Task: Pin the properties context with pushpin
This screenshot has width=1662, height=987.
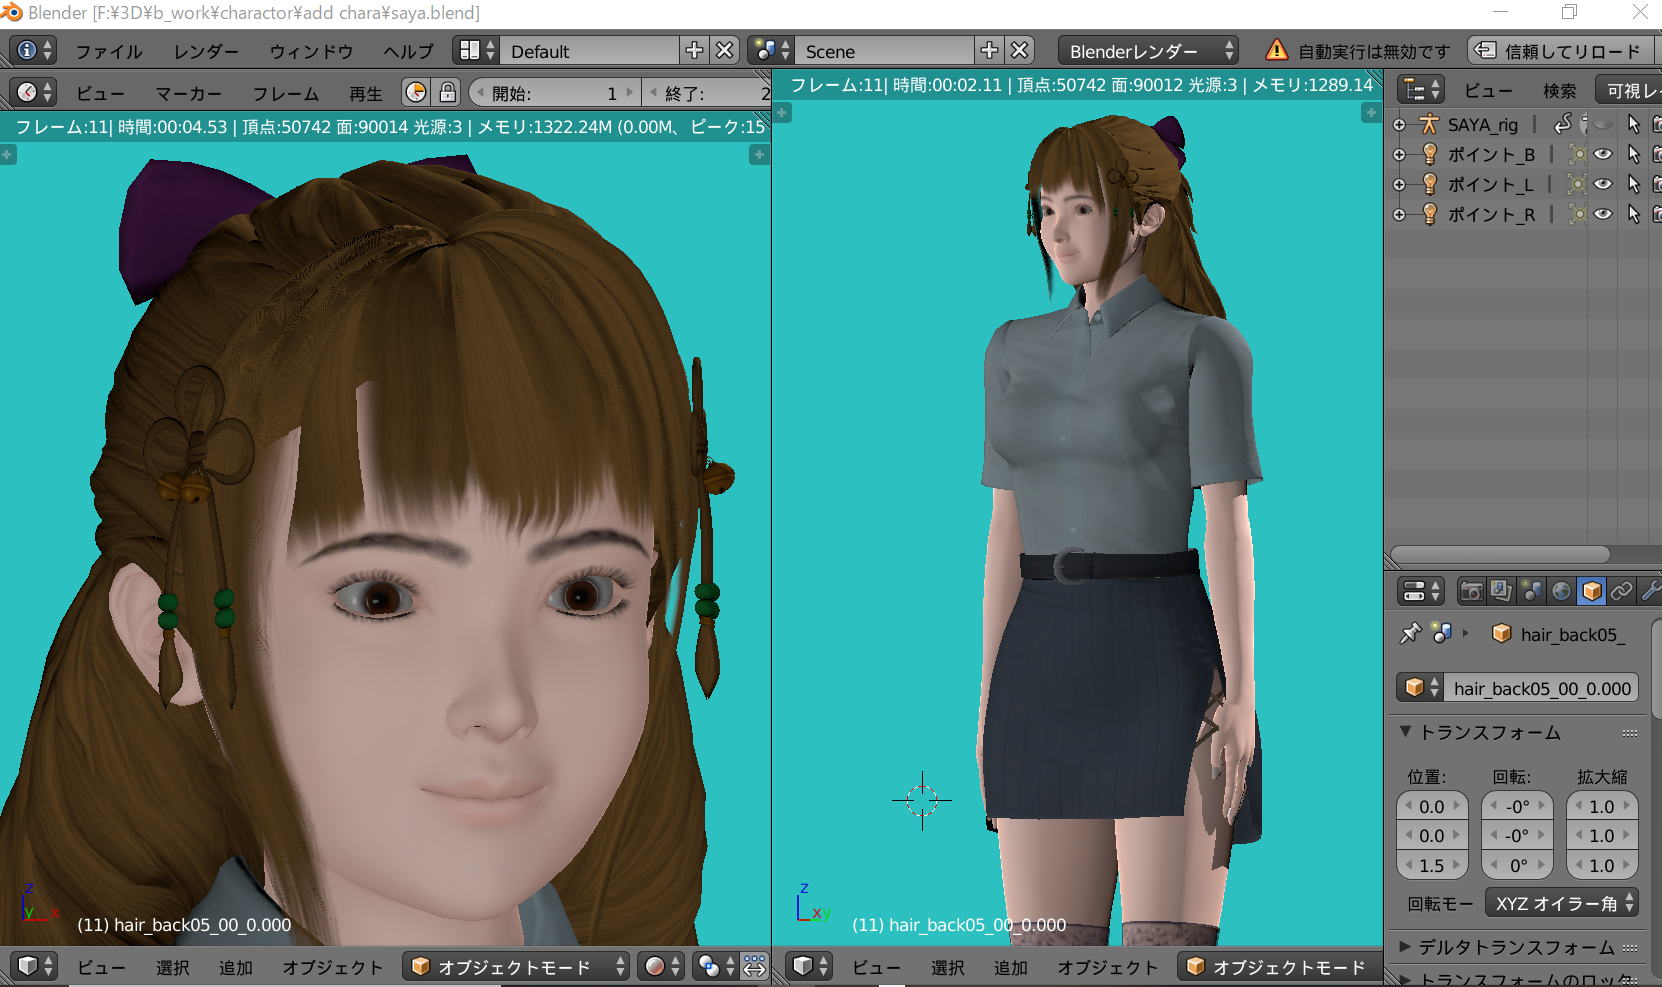Action: (1410, 633)
